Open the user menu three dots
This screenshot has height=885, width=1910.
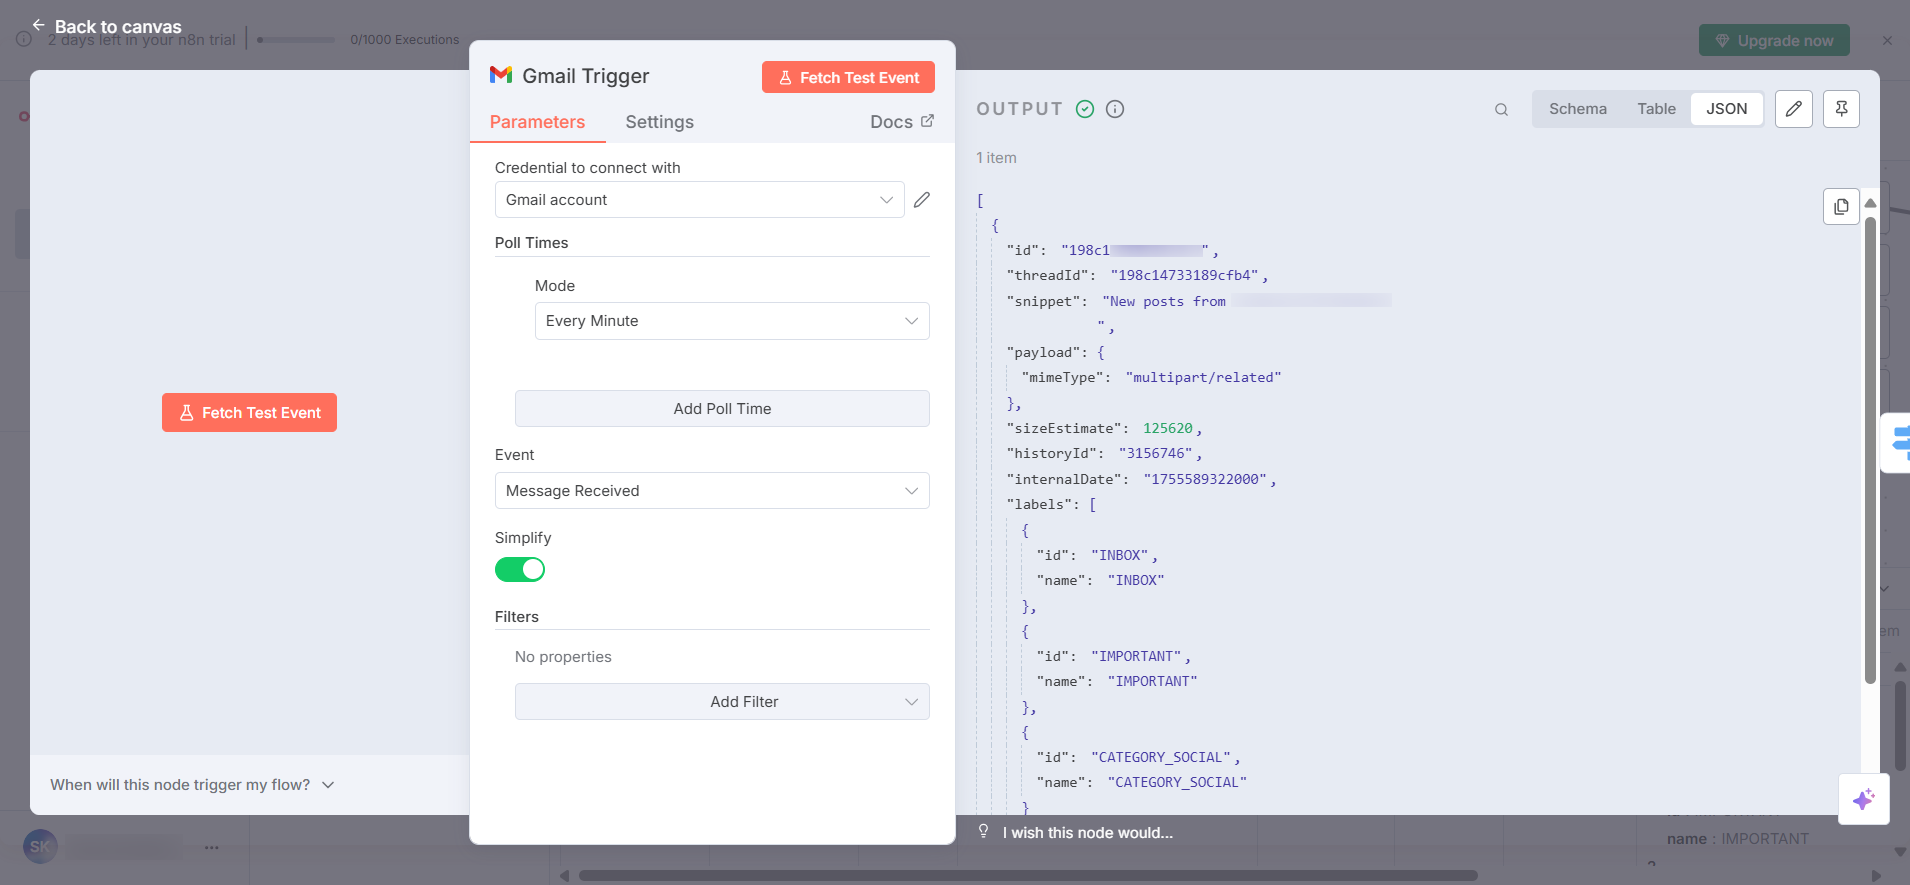[x=212, y=847]
